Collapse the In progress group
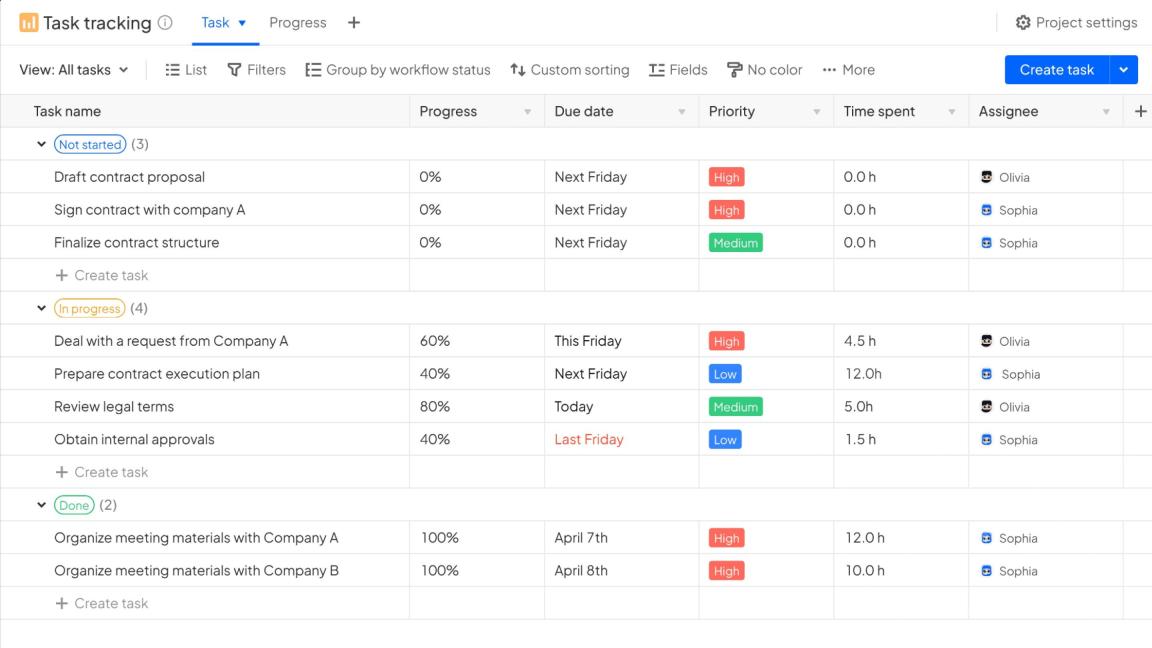 pos(41,309)
